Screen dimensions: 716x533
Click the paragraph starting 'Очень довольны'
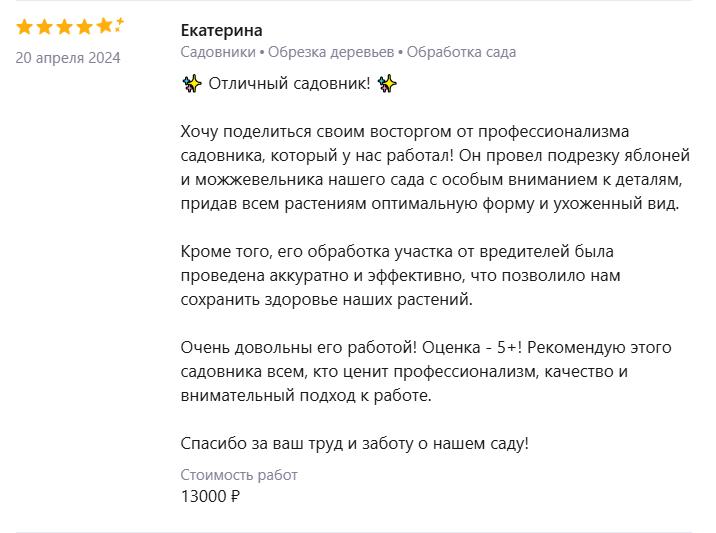click(x=426, y=371)
